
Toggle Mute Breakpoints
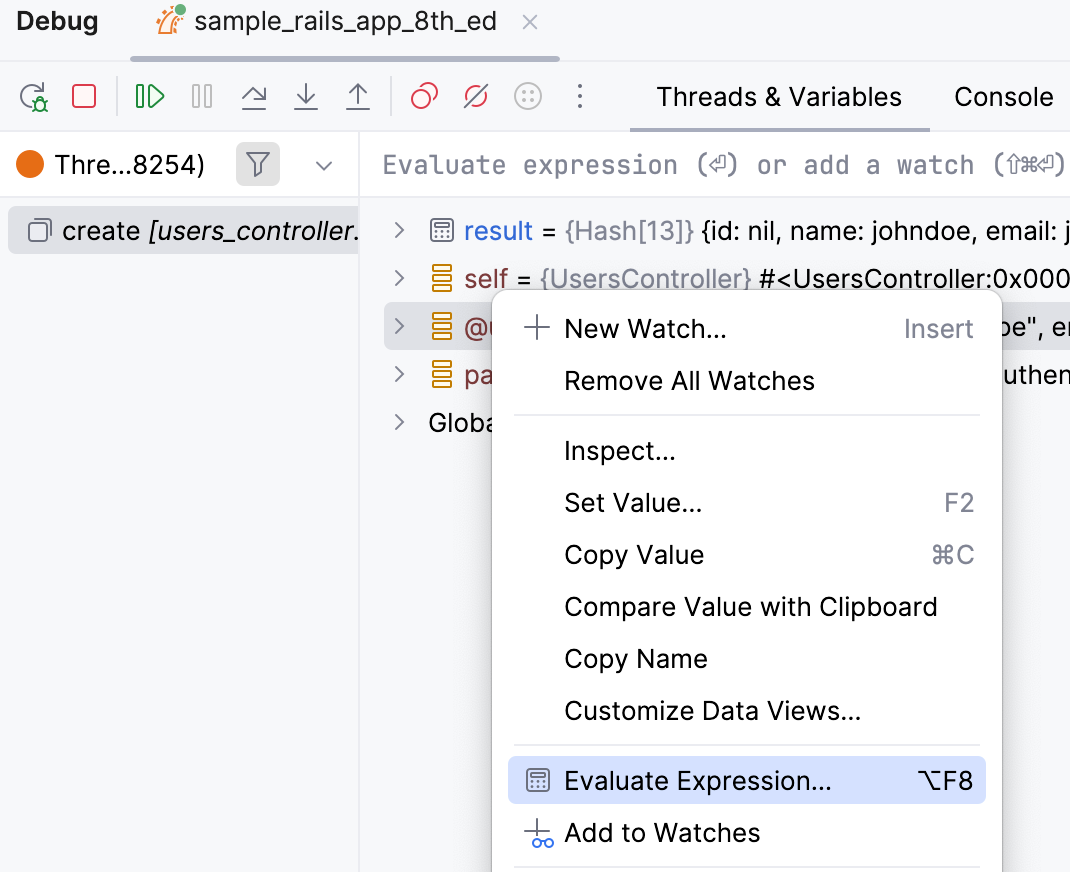[476, 96]
